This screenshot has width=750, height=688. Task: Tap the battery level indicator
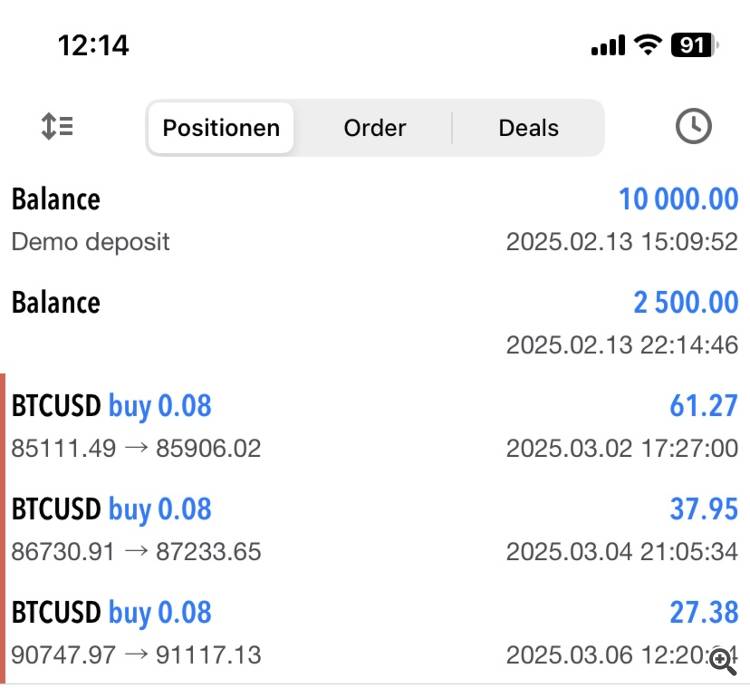point(692,45)
